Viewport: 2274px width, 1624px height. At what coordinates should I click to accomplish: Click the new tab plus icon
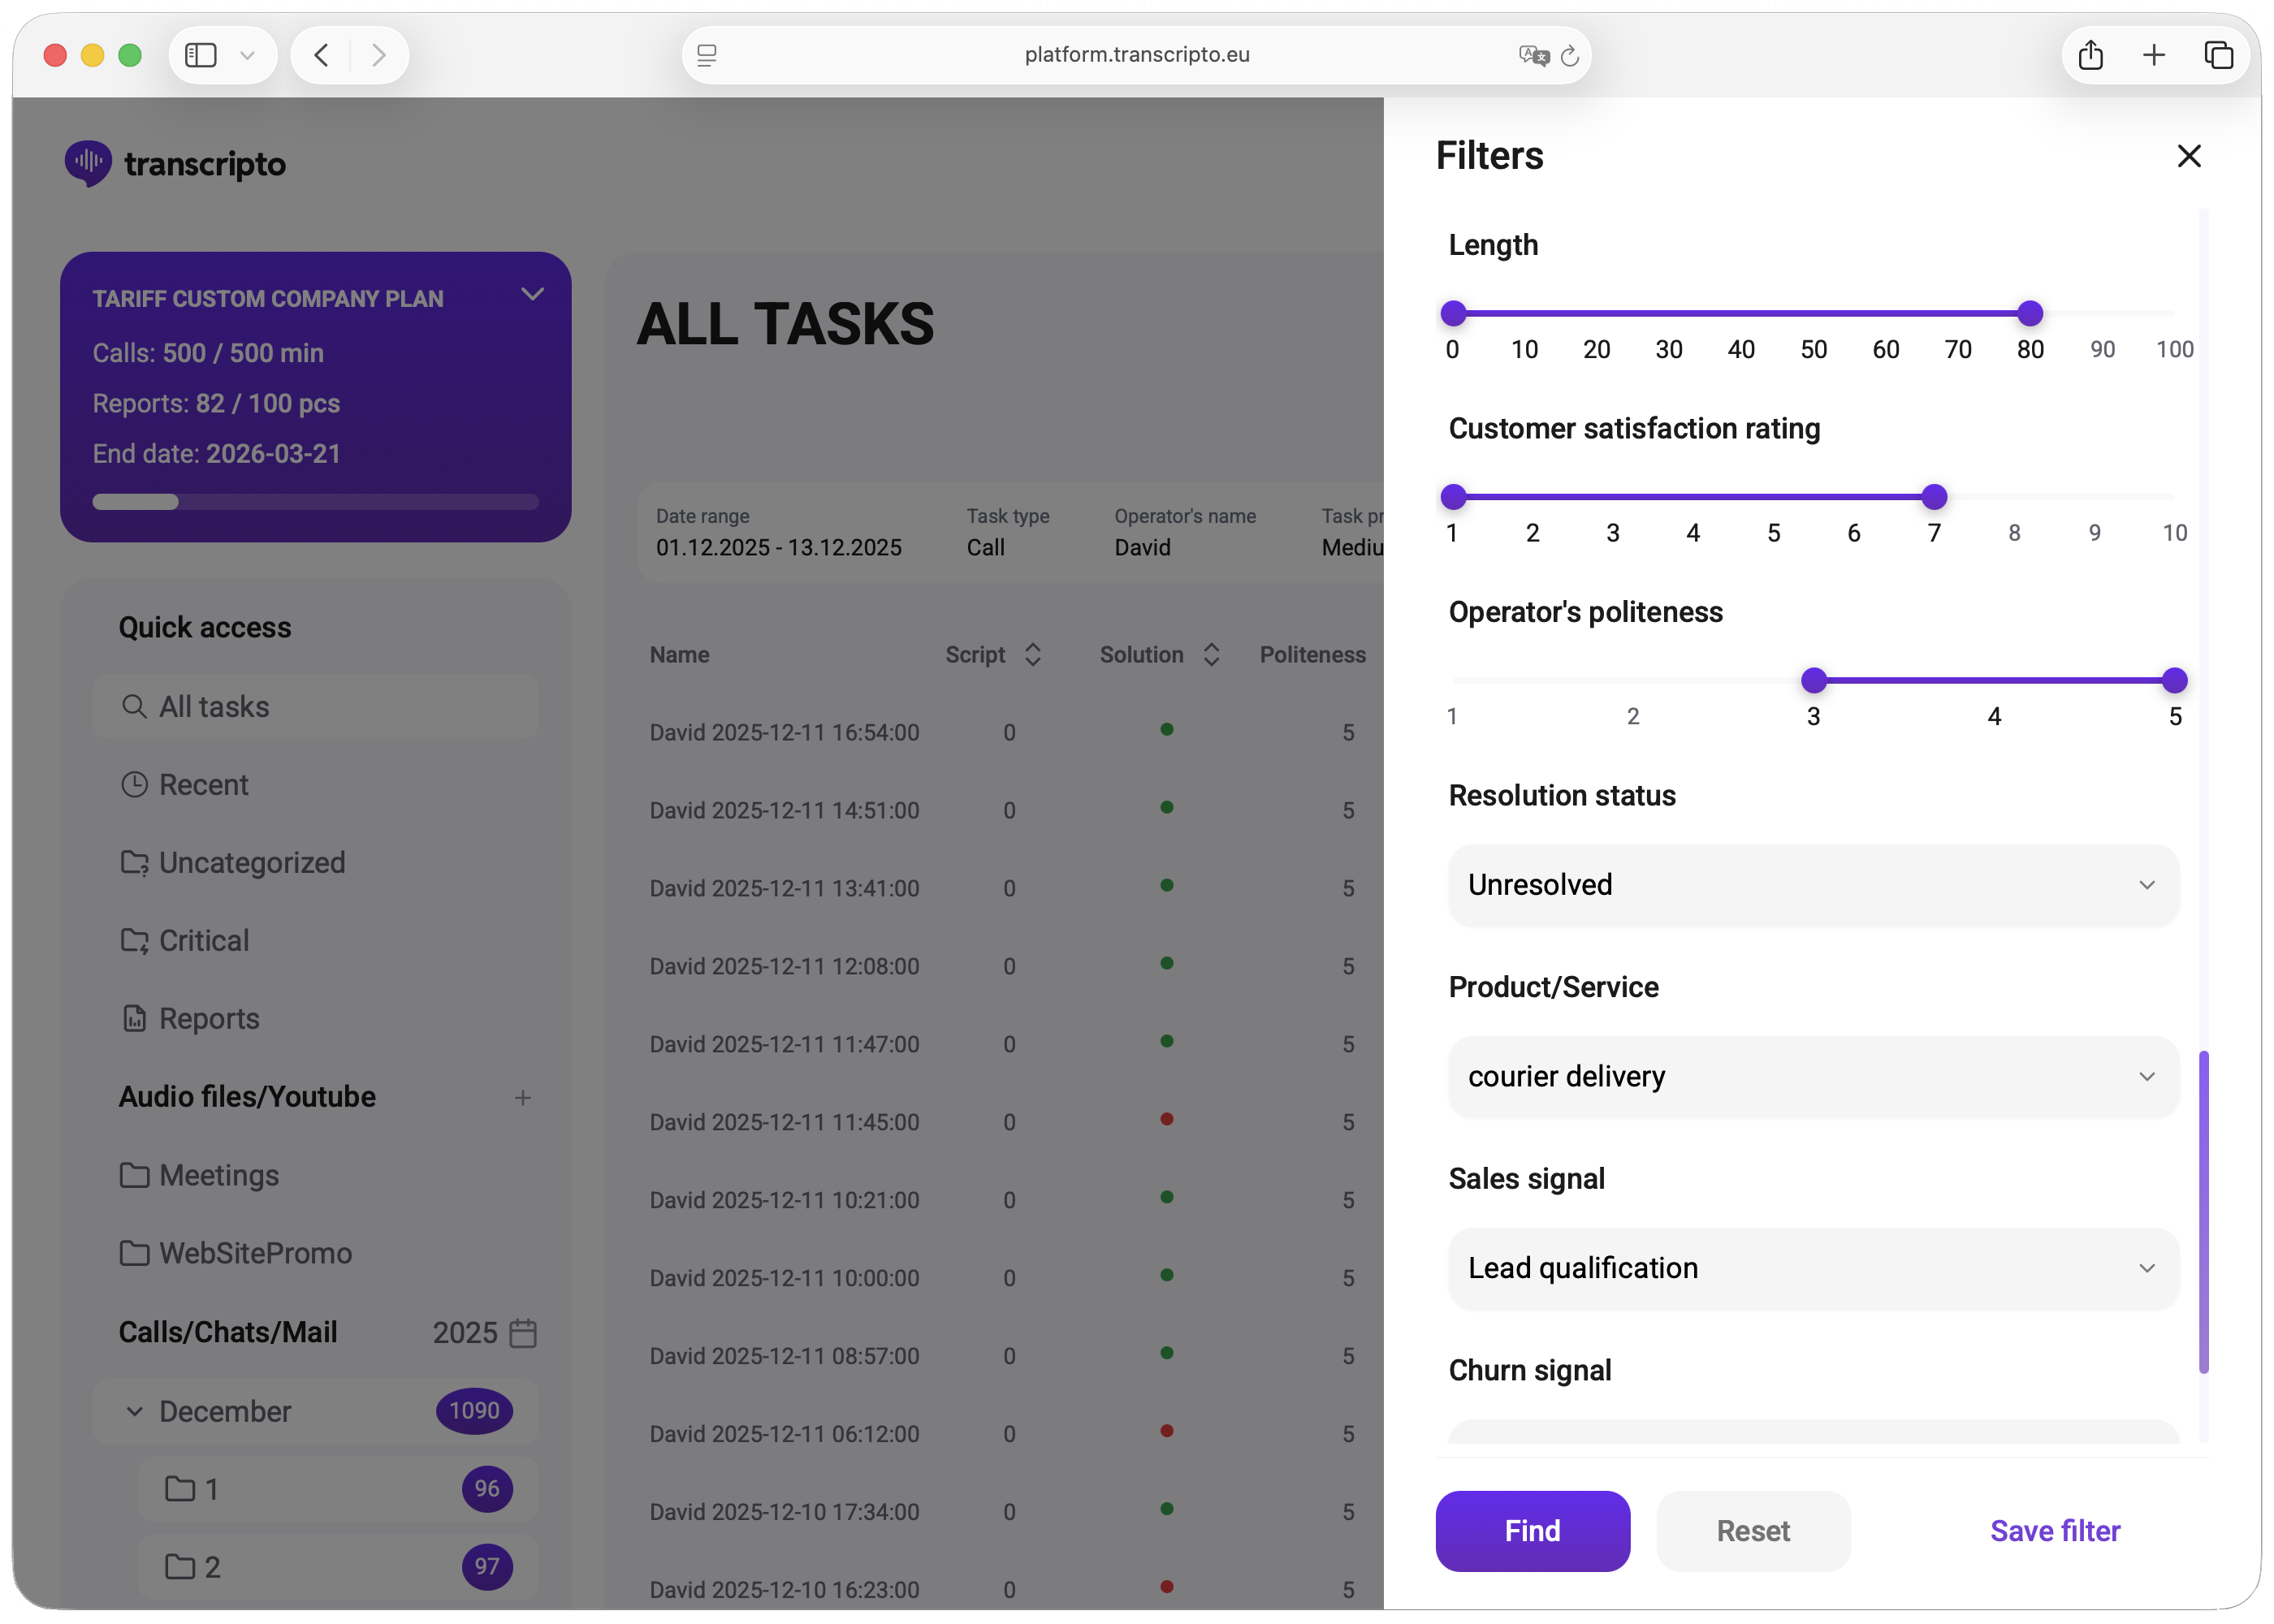[x=2154, y=55]
